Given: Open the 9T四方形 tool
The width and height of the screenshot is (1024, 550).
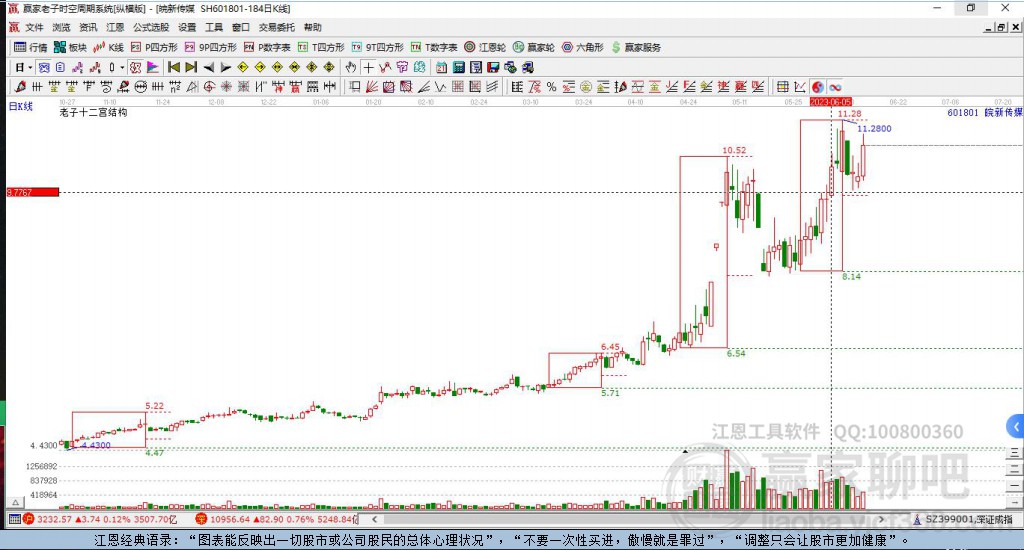Looking at the screenshot, I should tap(377, 47).
